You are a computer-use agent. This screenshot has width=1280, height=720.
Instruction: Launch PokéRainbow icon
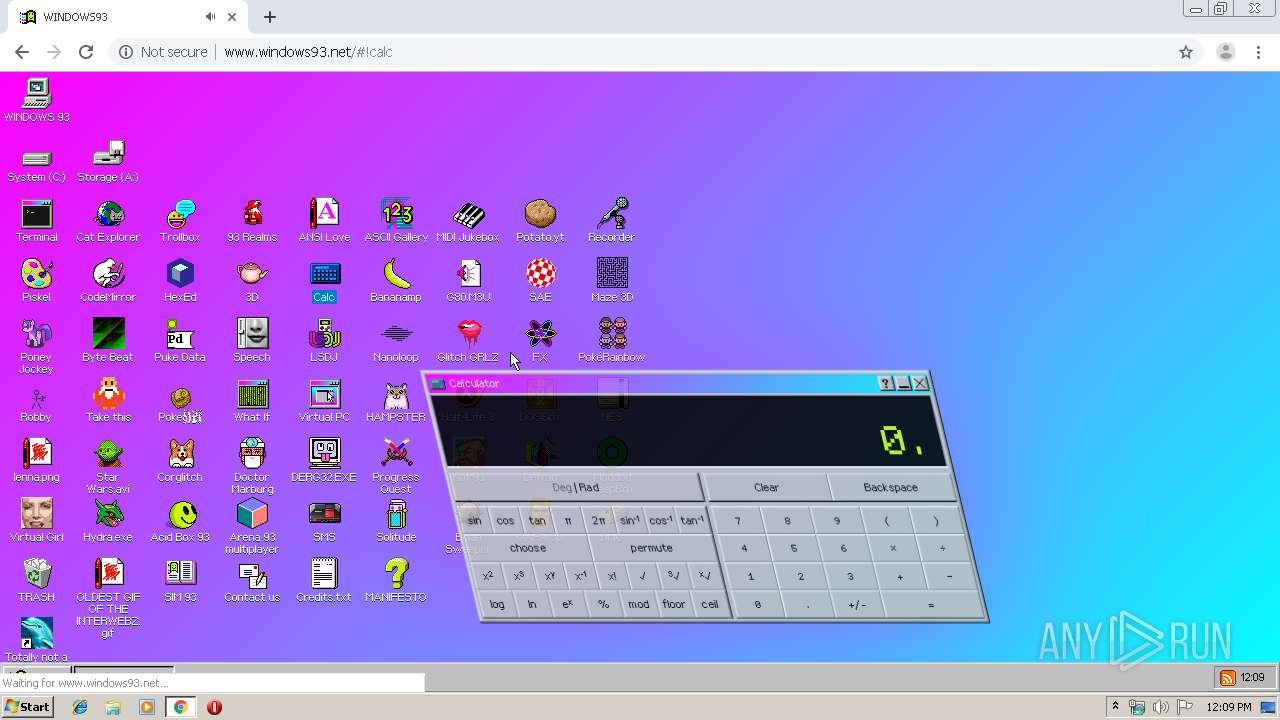[611, 341]
